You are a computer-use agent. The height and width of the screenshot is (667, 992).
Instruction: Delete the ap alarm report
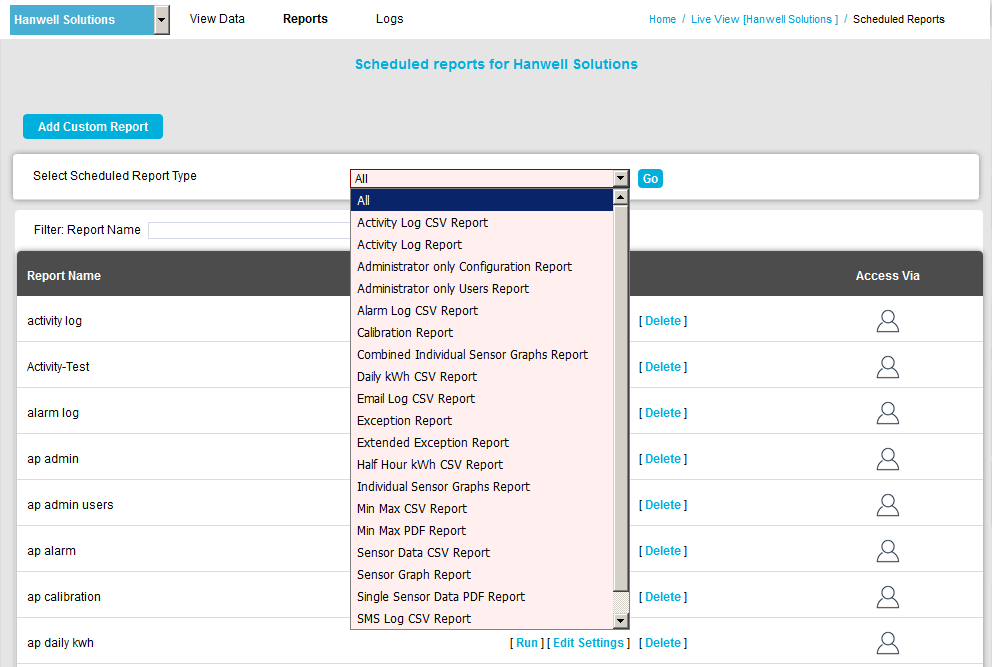[x=662, y=551]
